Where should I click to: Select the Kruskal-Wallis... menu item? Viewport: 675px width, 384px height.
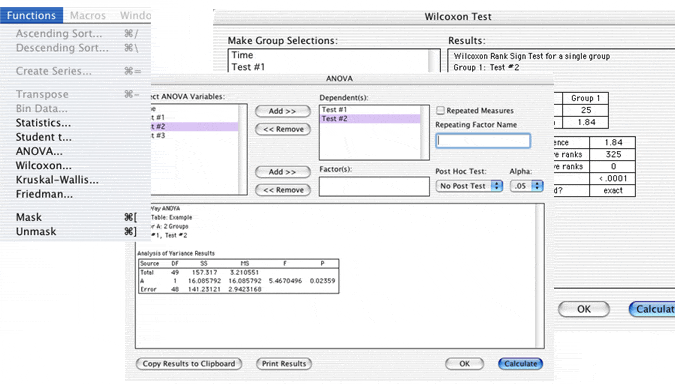click(57, 180)
